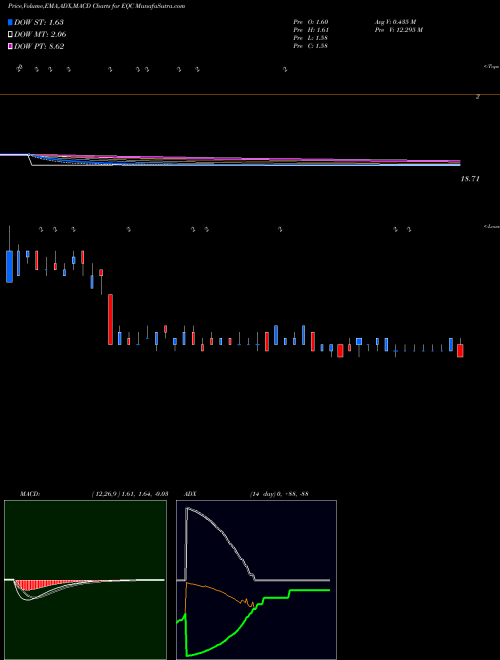Click ADX parameters '(14 day) 0, +88, -88'
Viewport: 500px width, 660px height.
click(x=279, y=494)
